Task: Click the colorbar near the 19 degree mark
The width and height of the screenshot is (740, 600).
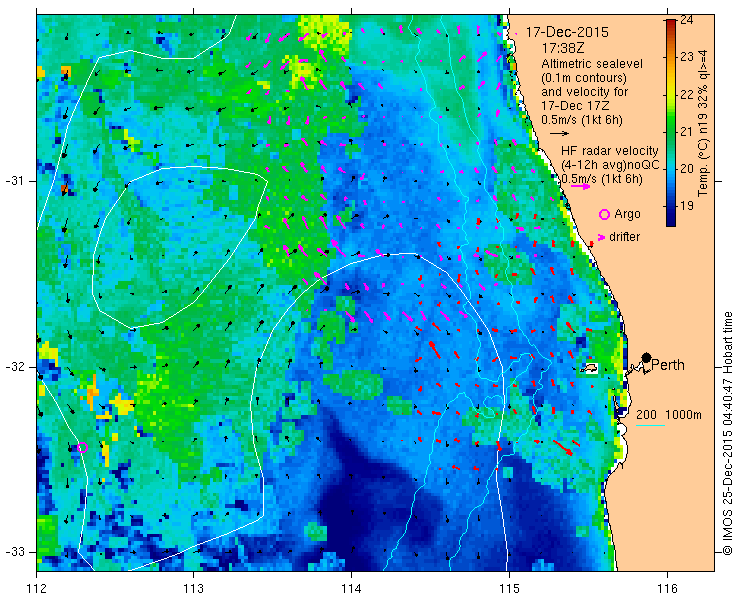Action: click(x=670, y=206)
